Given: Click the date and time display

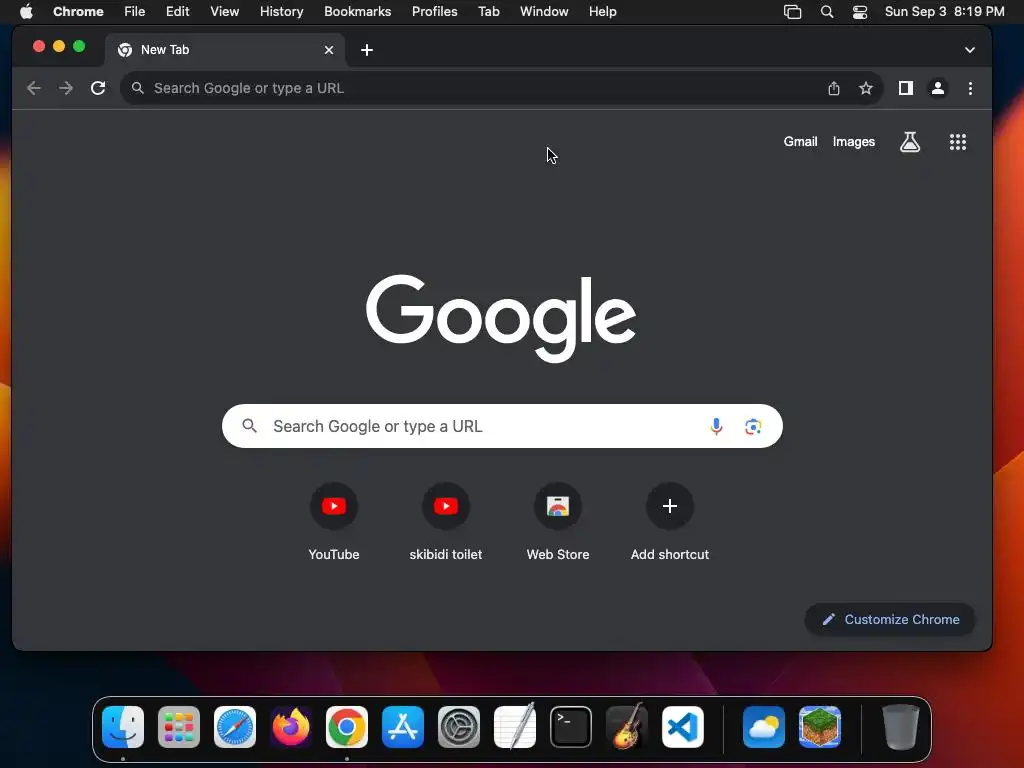Looking at the screenshot, I should click(x=944, y=12).
